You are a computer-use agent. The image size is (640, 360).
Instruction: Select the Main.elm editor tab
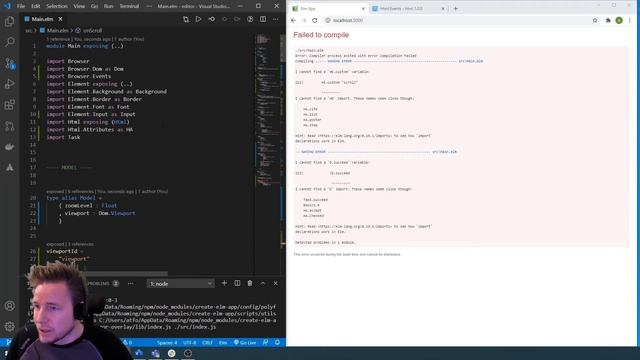(43, 19)
